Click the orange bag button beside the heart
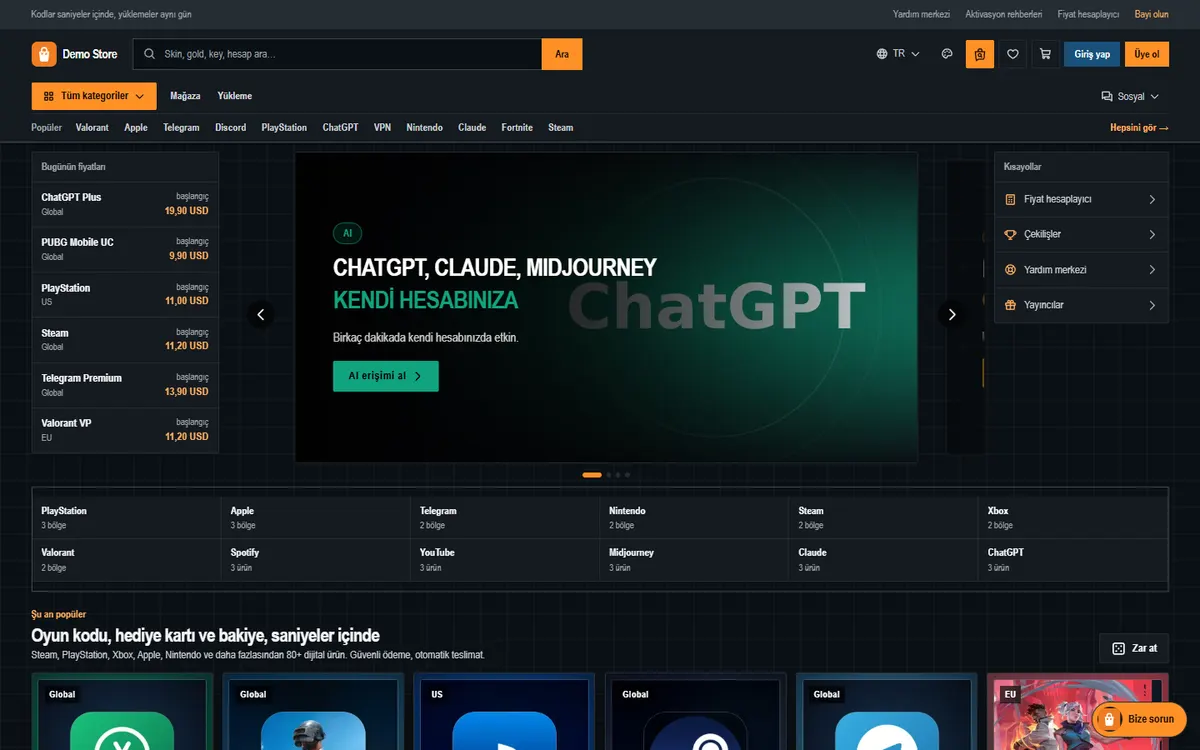 (980, 54)
